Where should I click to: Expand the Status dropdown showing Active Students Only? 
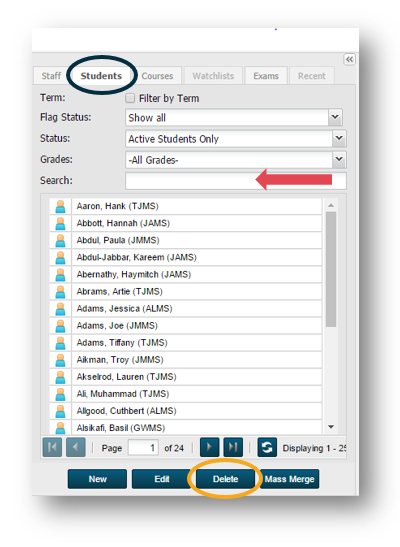pyautogui.click(x=339, y=138)
